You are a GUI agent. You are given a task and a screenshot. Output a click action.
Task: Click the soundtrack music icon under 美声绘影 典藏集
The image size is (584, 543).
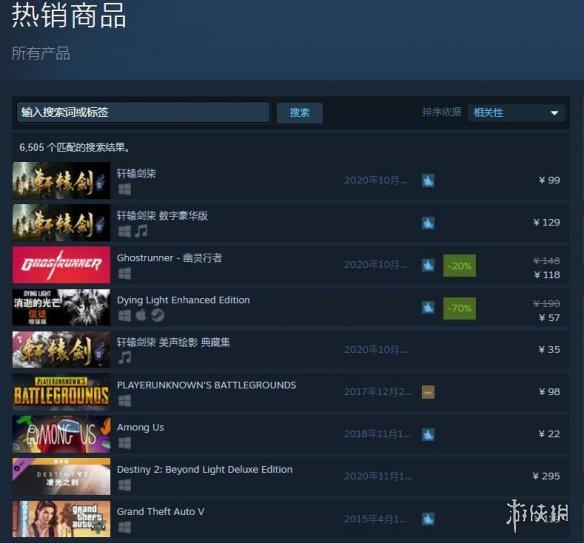[x=125, y=358]
